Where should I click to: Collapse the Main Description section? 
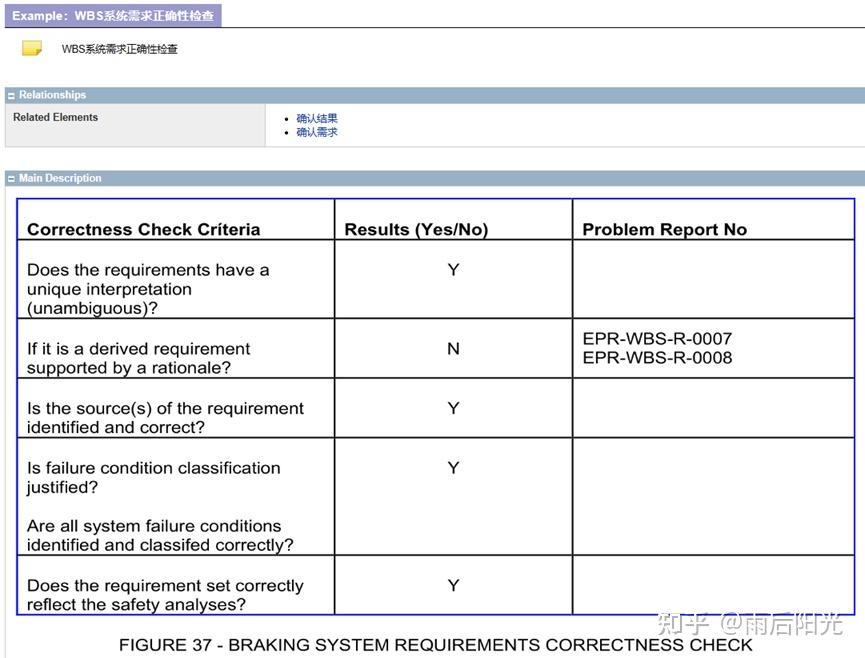pos(11,179)
